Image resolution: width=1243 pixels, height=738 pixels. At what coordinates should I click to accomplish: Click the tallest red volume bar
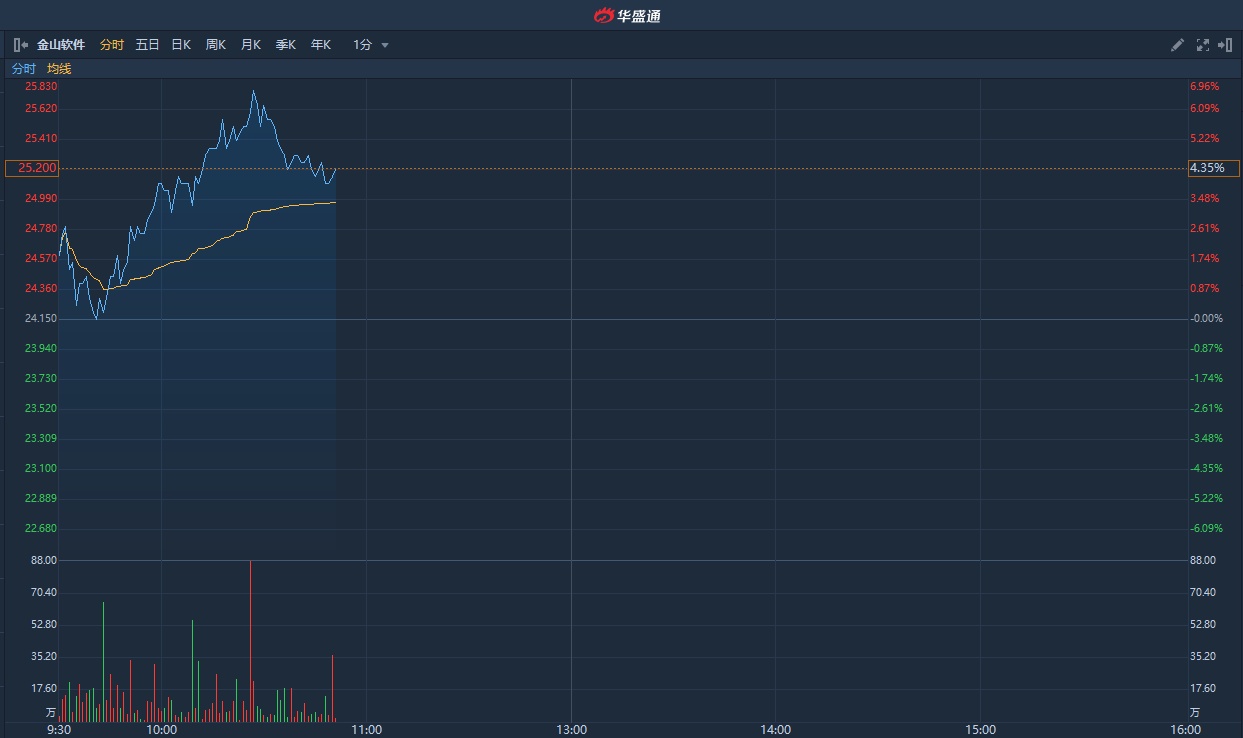(x=250, y=640)
